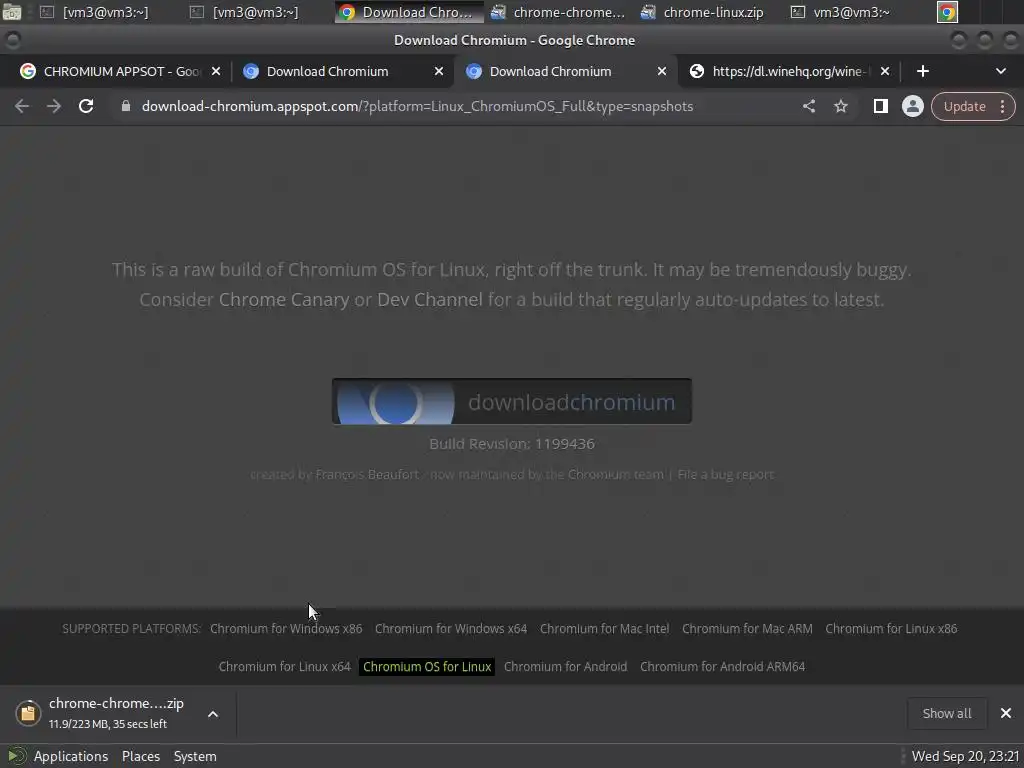
Task: Open the Dev Channel link
Action: [x=430, y=300]
